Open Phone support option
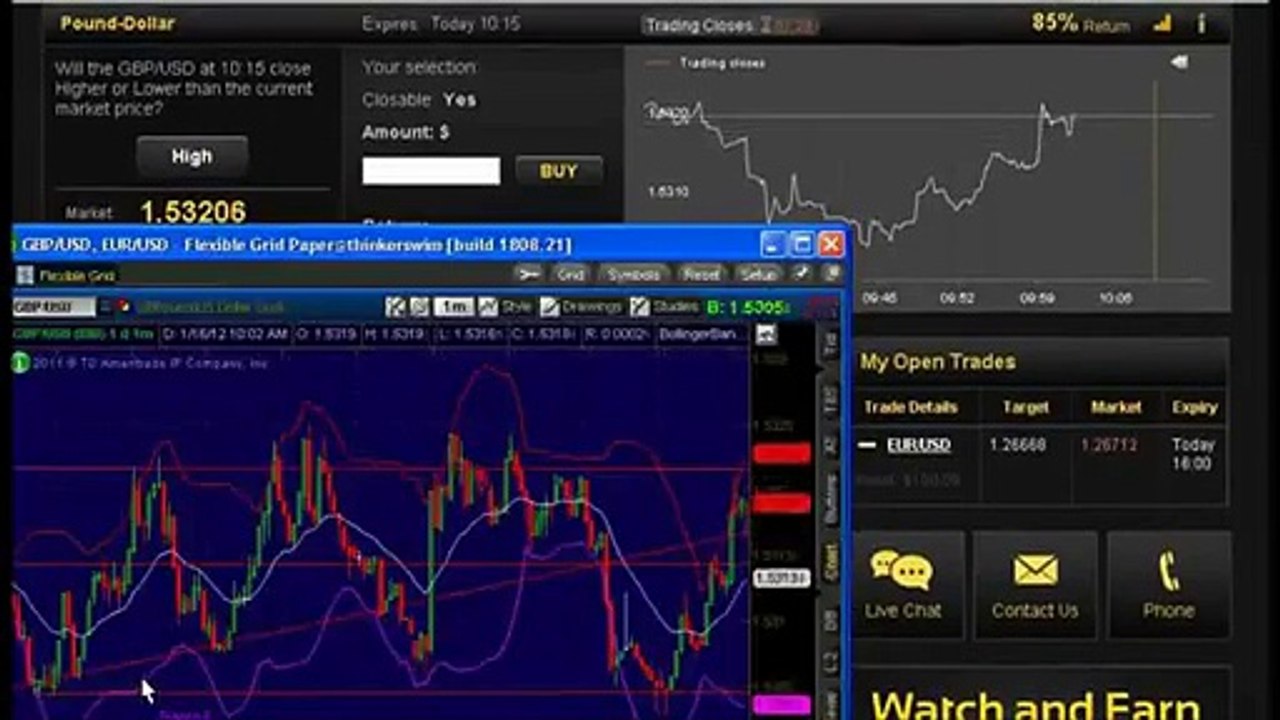 pos(1168,585)
